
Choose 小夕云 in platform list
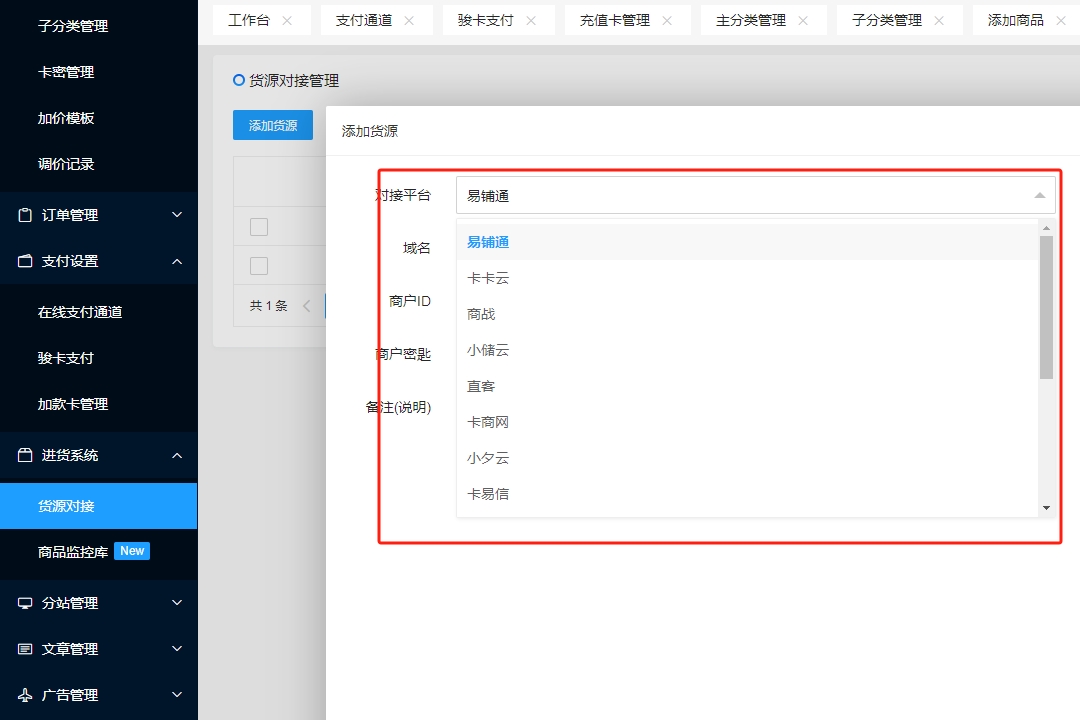point(747,457)
